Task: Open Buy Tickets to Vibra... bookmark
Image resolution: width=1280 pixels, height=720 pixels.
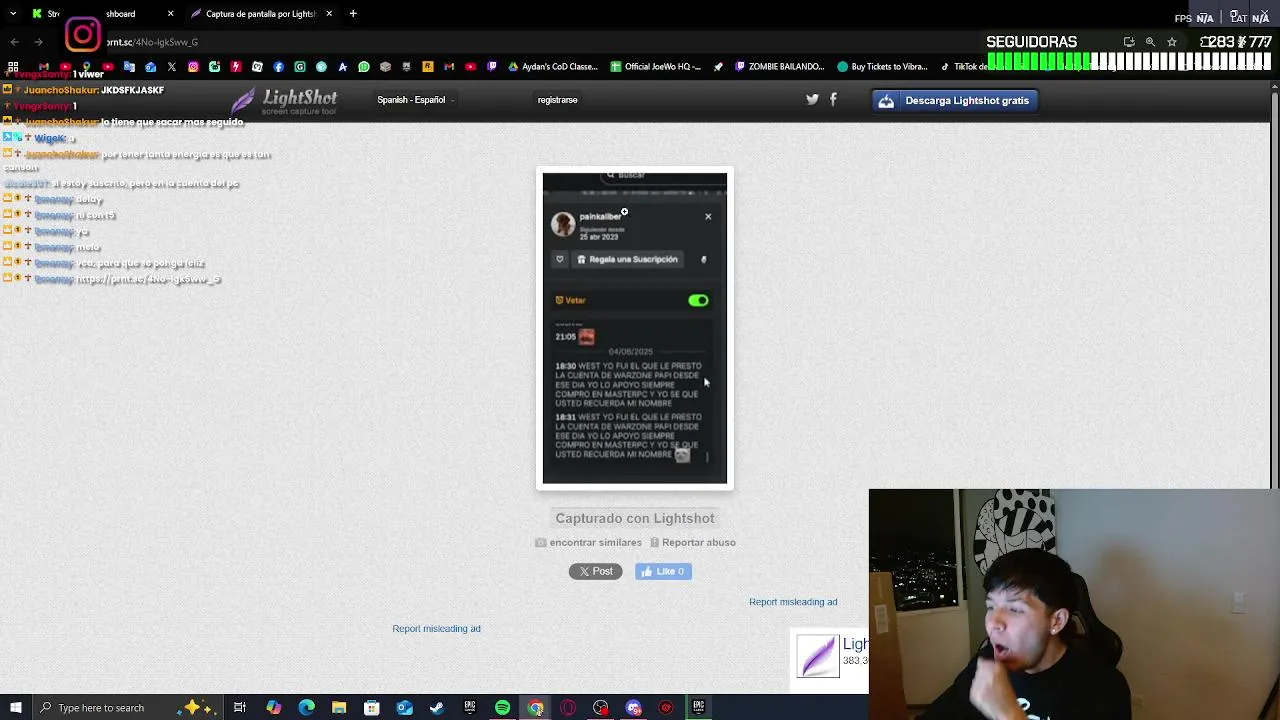Action: (883, 67)
